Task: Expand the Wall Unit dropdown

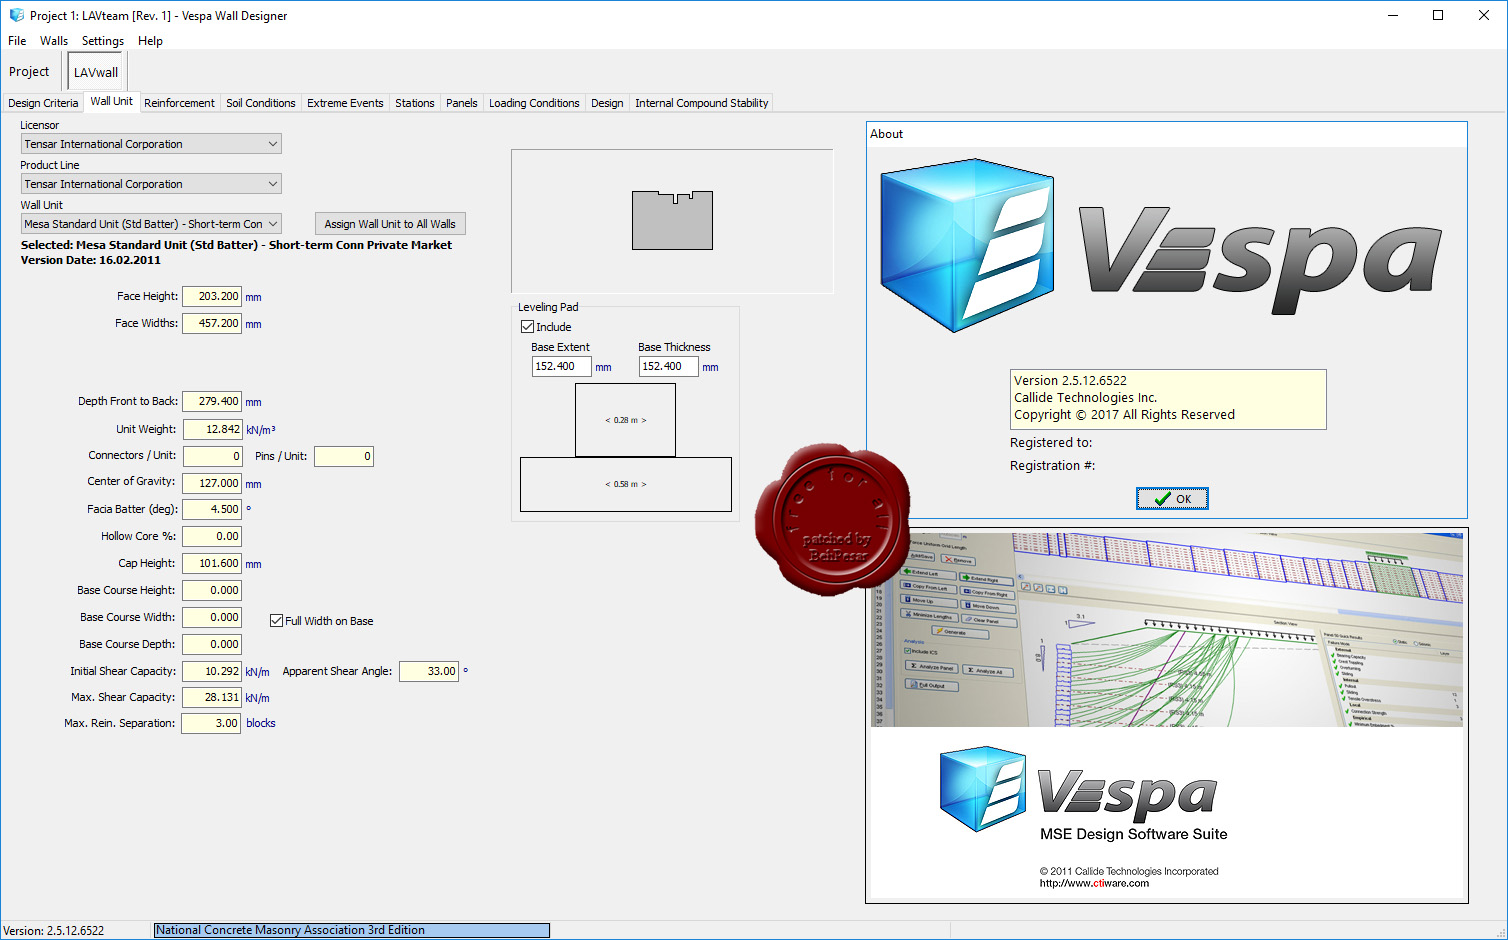Action: (x=151, y=224)
